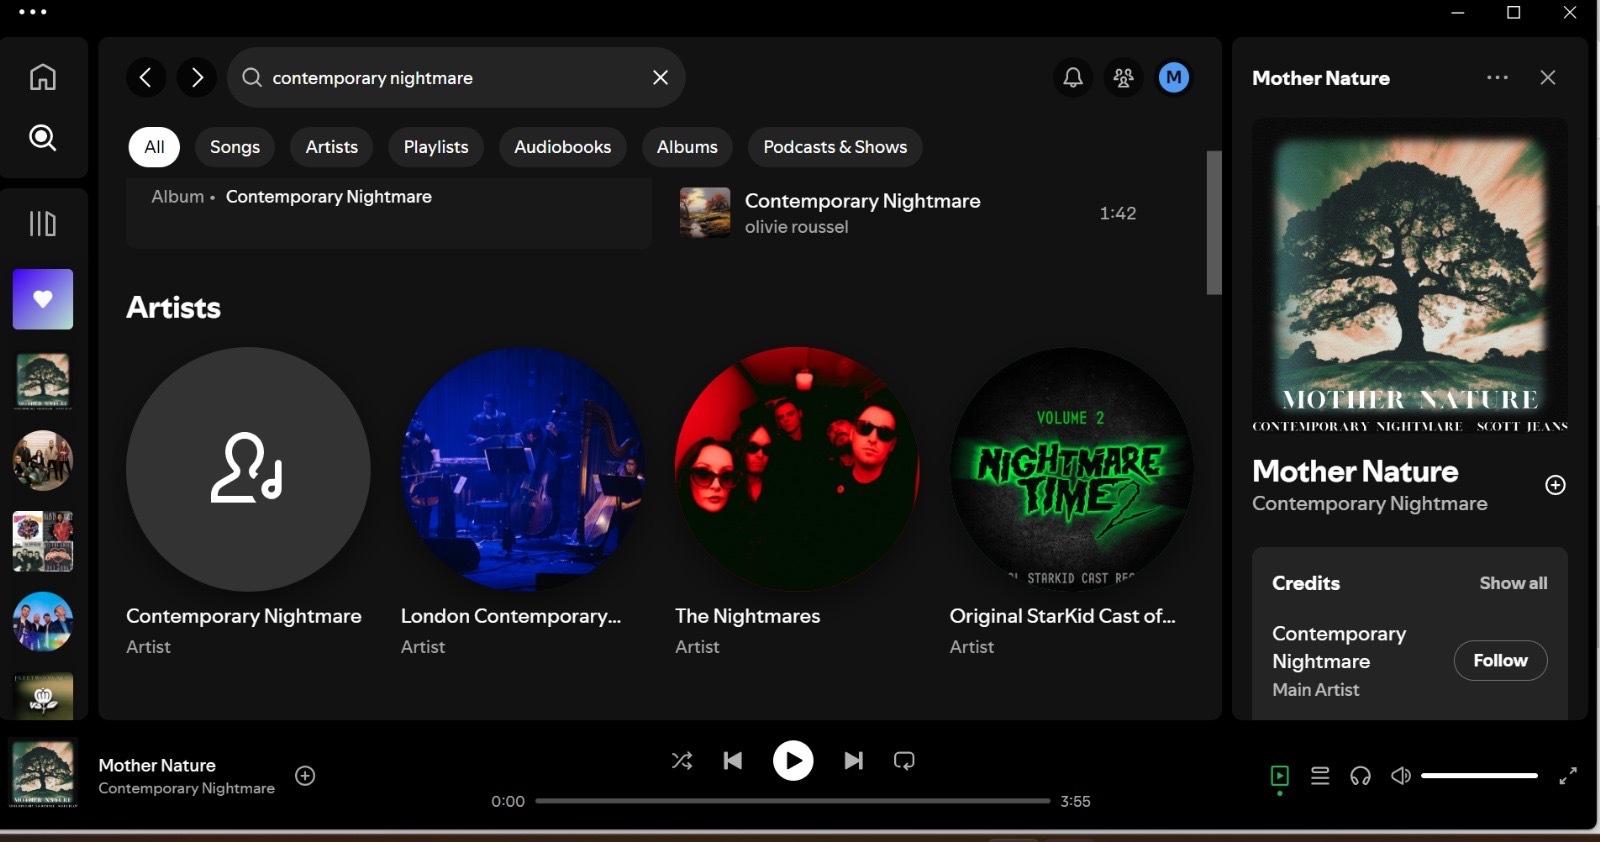The height and width of the screenshot is (842, 1600).
Task: Open Your Library icon
Action: [42, 223]
